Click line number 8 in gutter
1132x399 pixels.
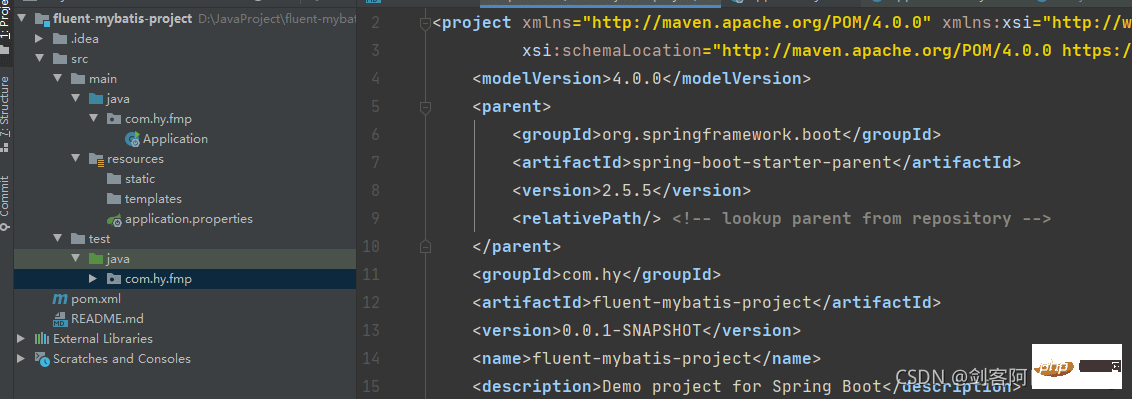(x=374, y=190)
